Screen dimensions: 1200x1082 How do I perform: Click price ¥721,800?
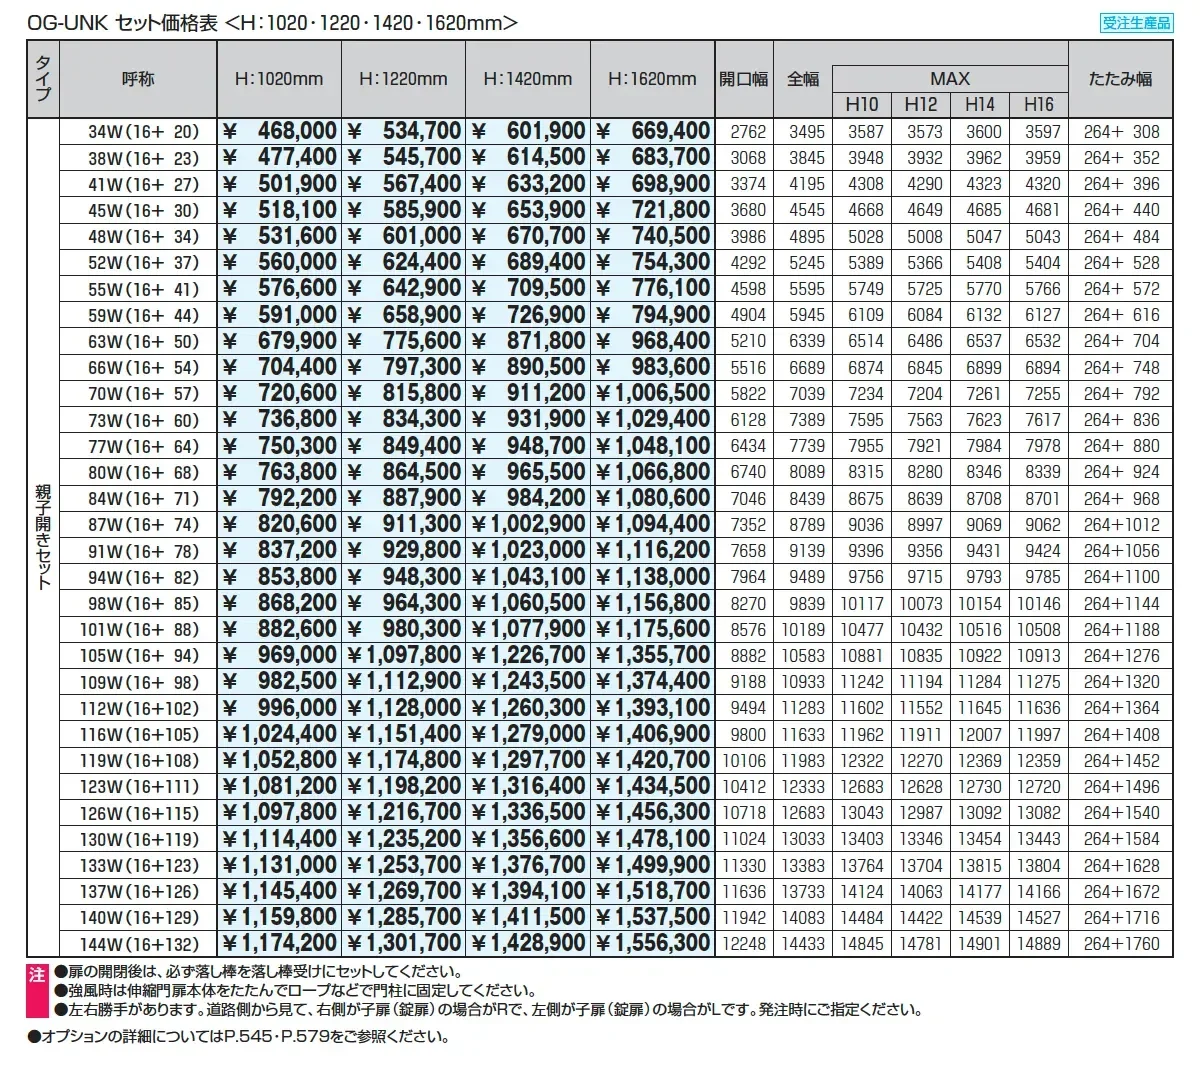[x=652, y=210]
